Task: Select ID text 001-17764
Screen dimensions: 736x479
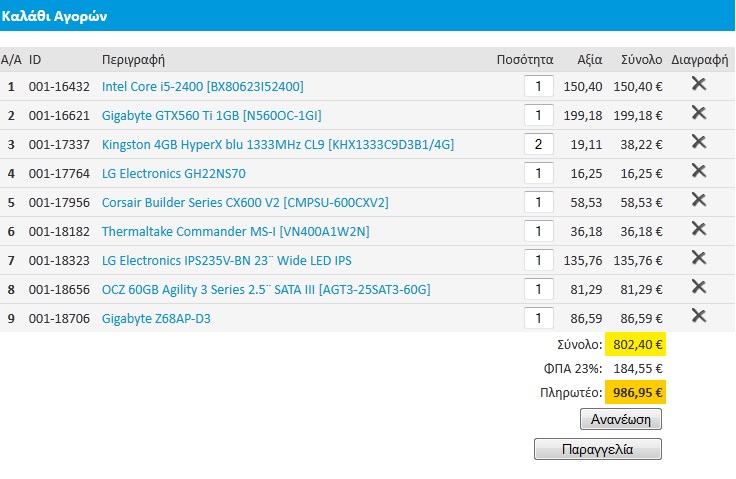Action: click(59, 174)
